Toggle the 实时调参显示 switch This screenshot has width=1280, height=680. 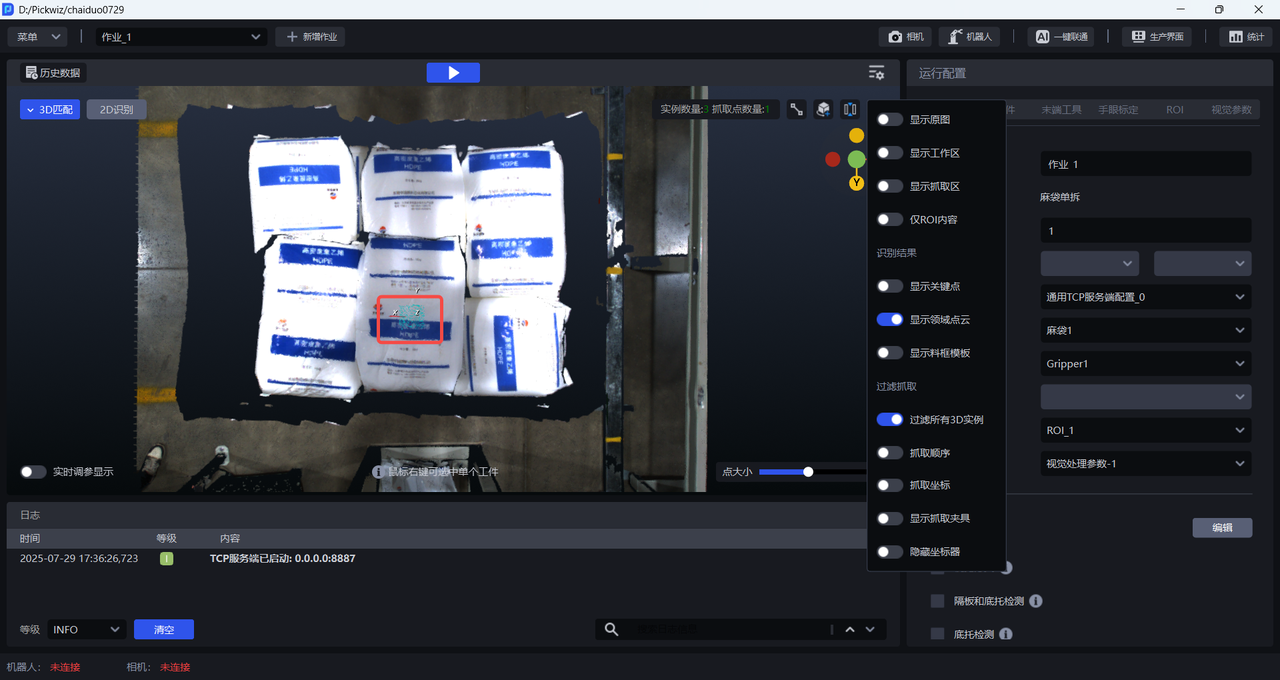tap(33, 472)
